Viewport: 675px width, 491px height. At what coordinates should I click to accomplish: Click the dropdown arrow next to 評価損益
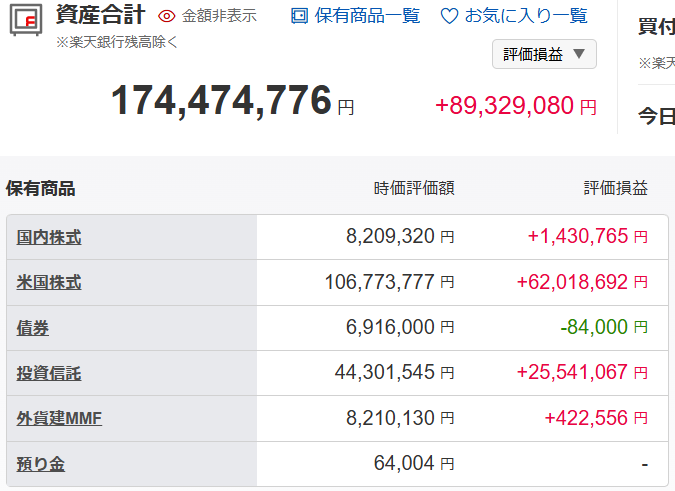579,54
